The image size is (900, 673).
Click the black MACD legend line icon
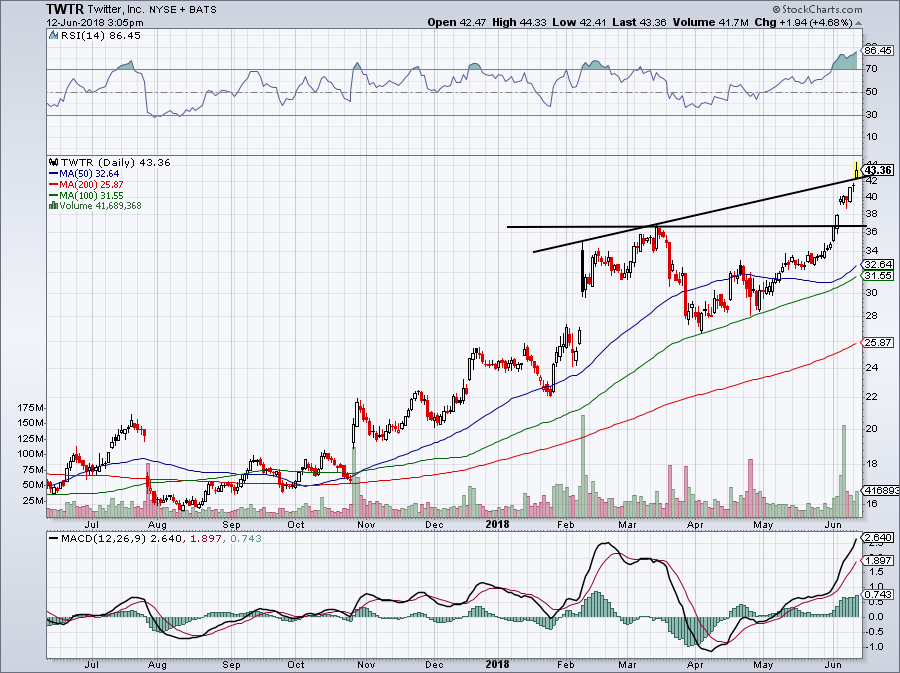click(x=54, y=539)
